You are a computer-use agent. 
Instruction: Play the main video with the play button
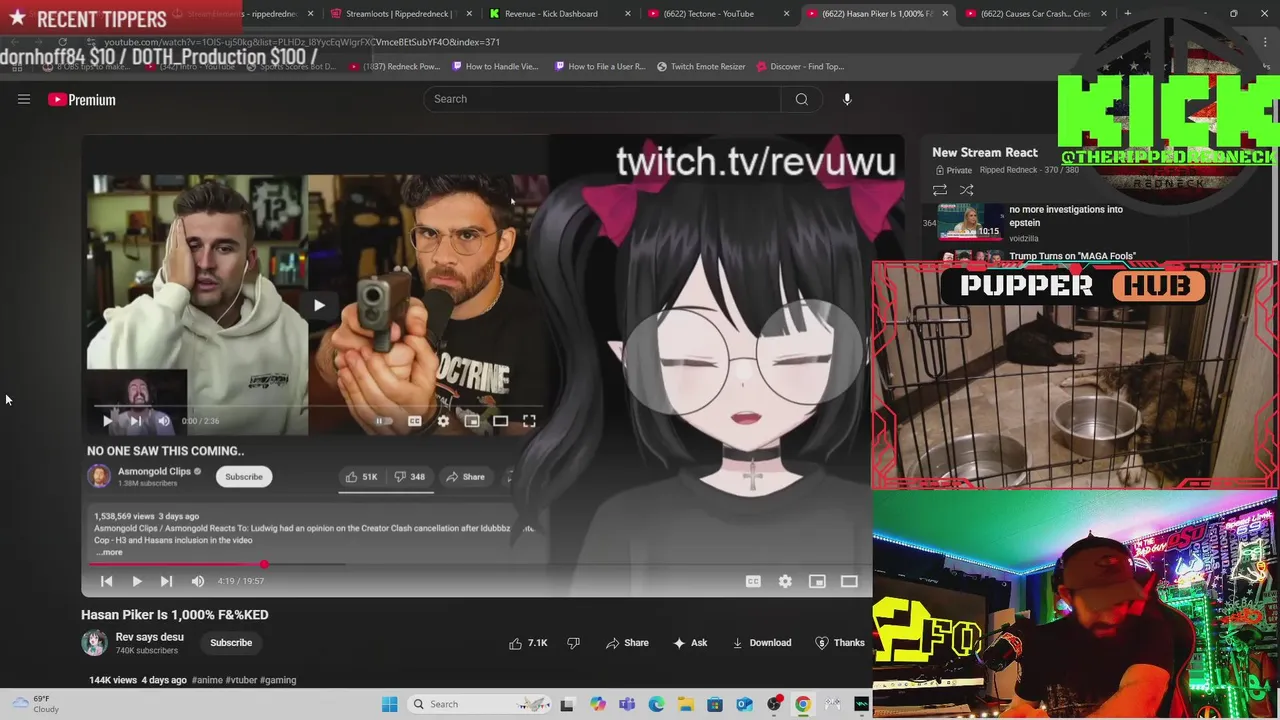(137, 581)
